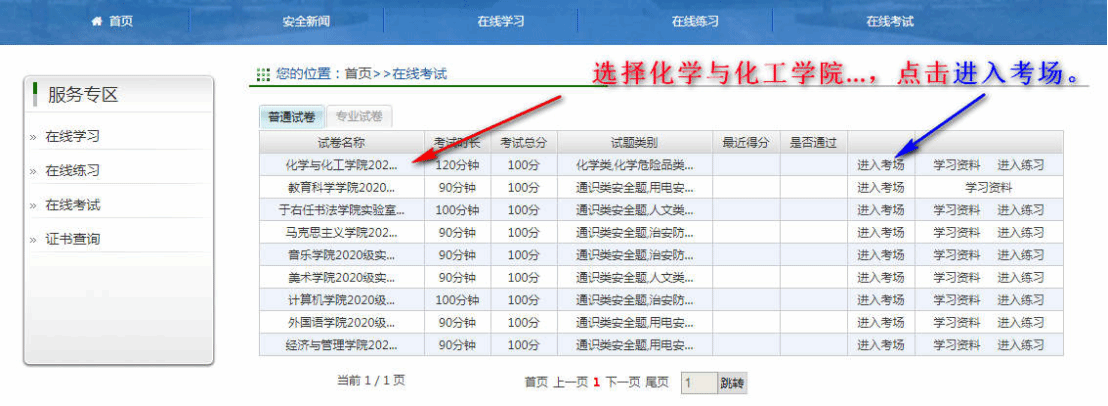The image size is (1108, 406).
Task: Select the 普通试卷 tab
Action: click(x=291, y=116)
